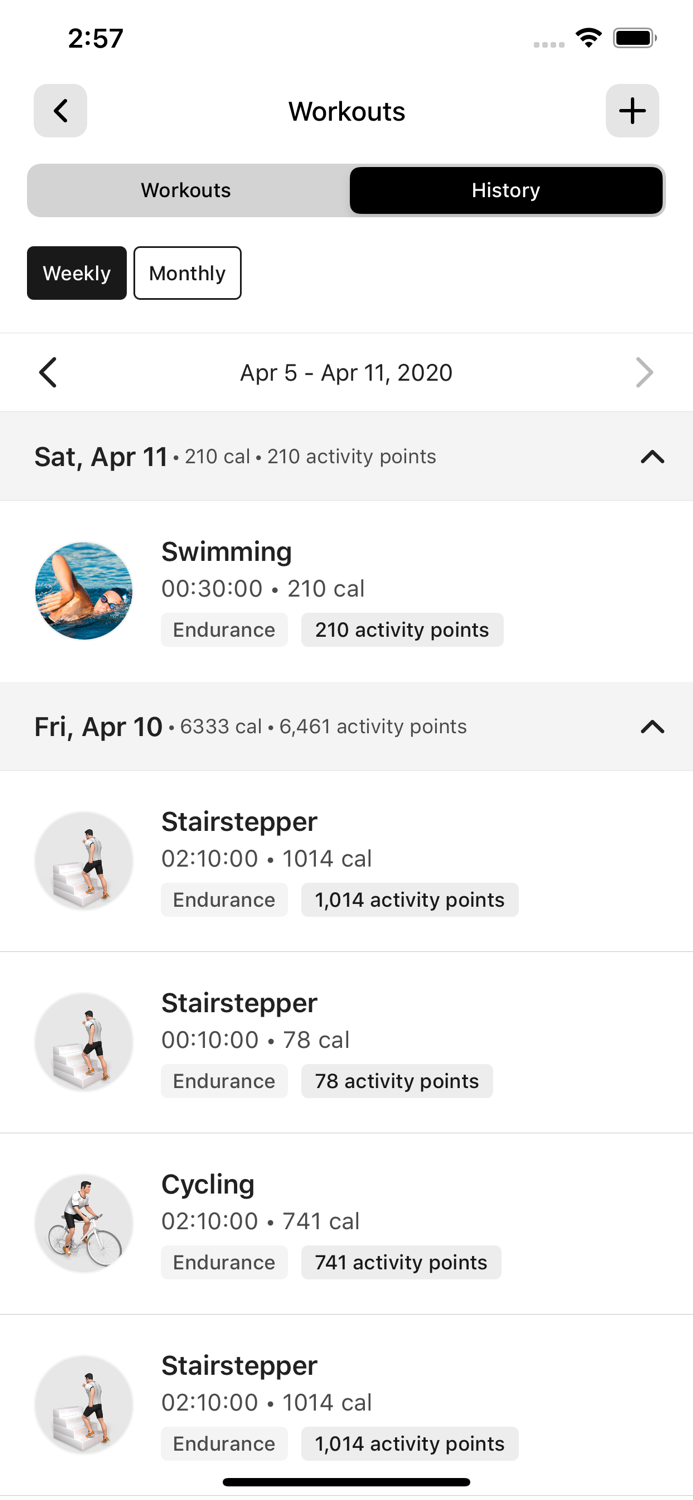Tap the 210 activity points badge for Swimming
Screen dimensions: 693x1500
[x=402, y=630]
